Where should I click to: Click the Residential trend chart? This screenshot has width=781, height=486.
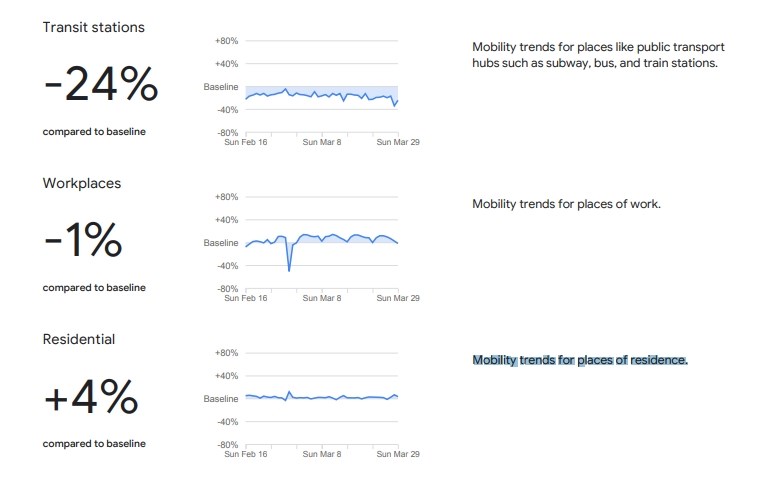pyautogui.click(x=322, y=397)
